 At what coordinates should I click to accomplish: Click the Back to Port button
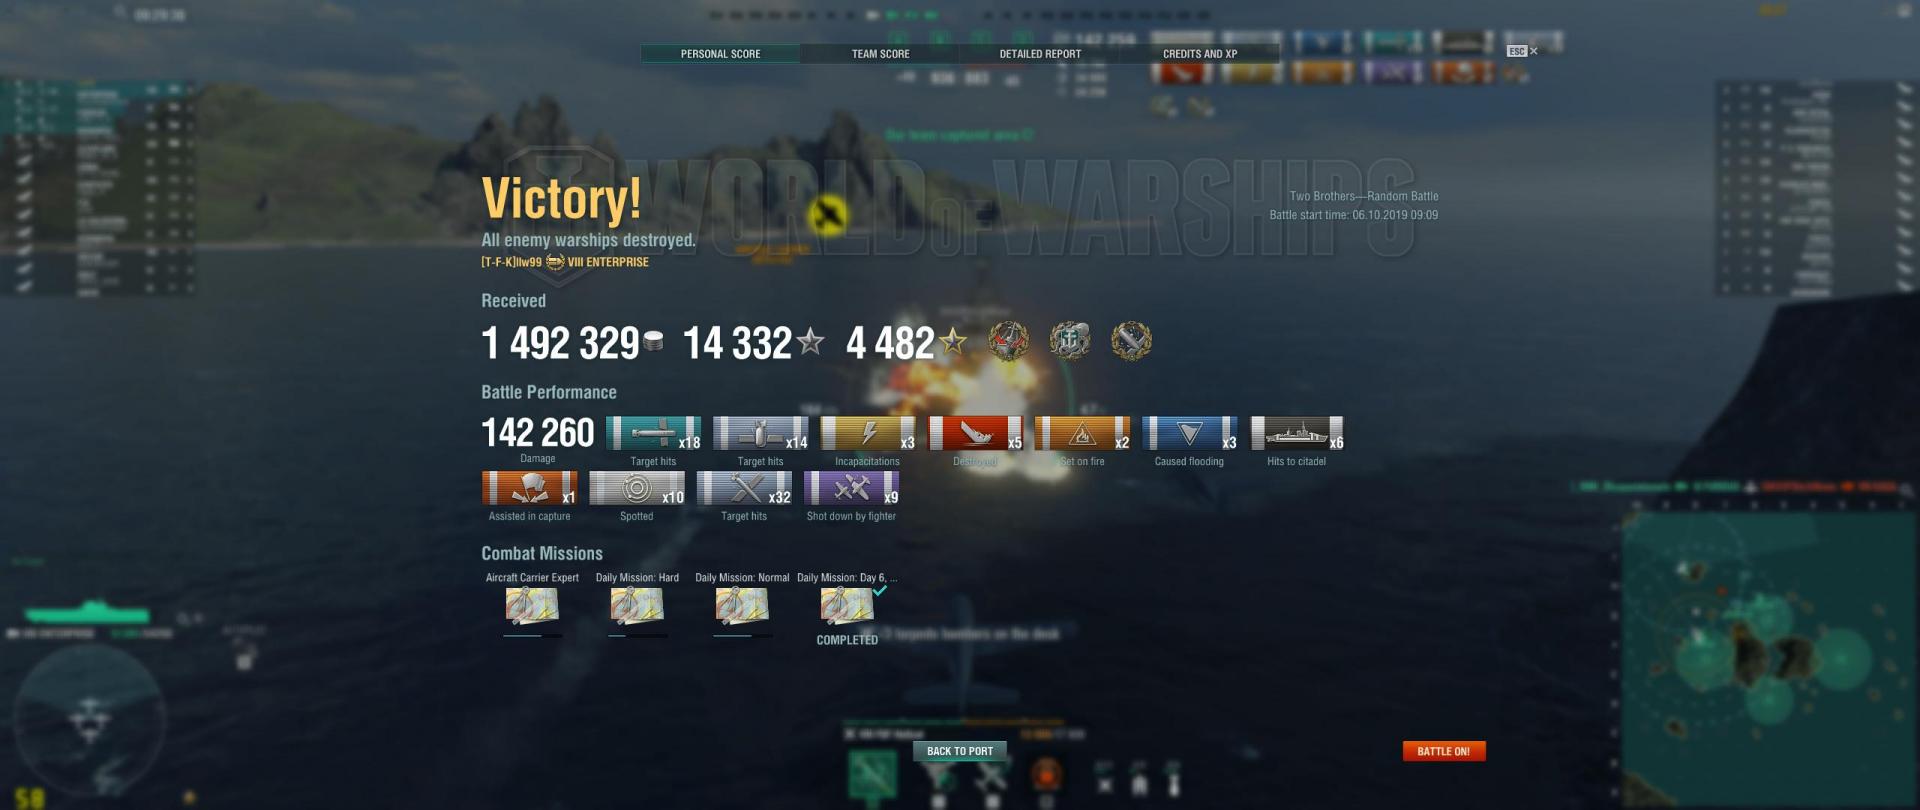click(960, 751)
